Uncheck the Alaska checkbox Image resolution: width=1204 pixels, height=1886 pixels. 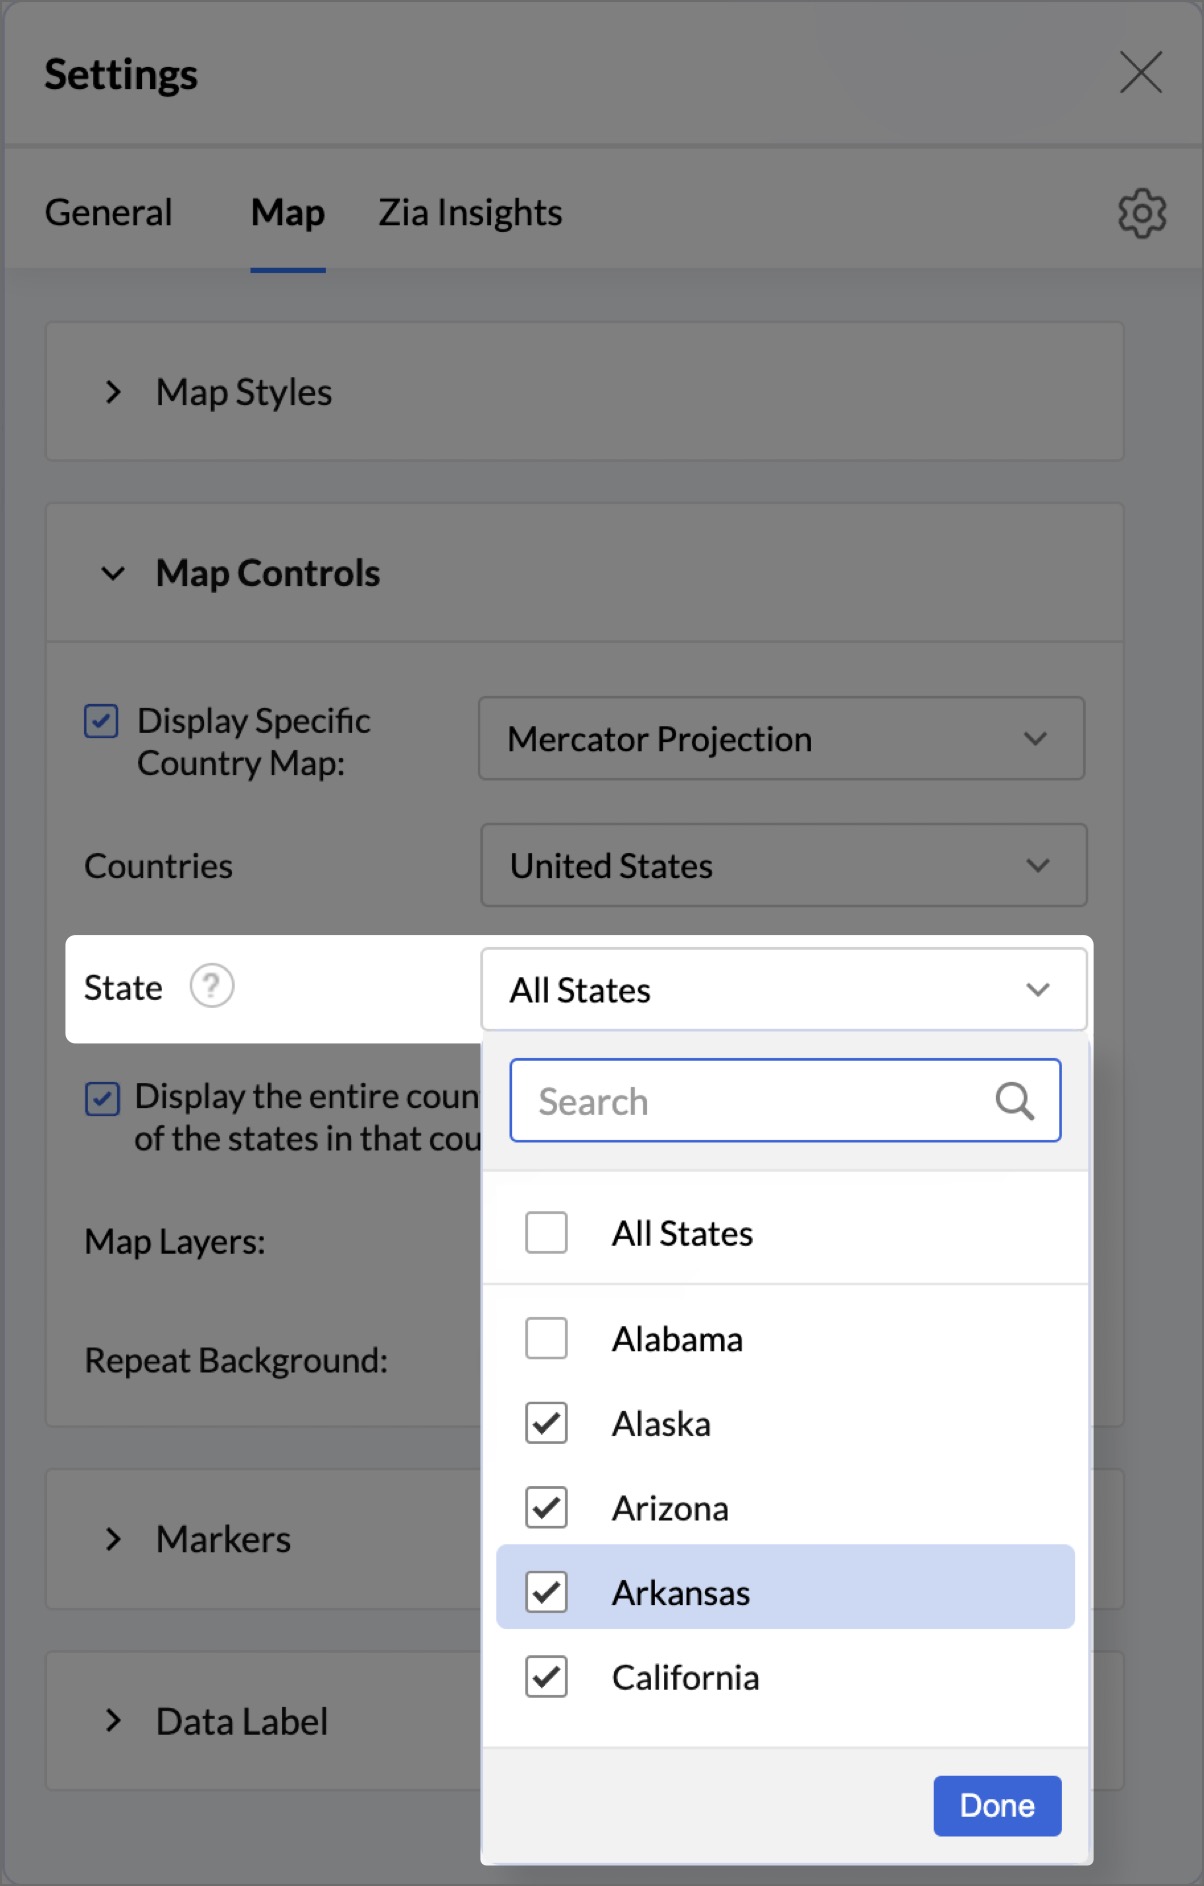pyautogui.click(x=546, y=1423)
